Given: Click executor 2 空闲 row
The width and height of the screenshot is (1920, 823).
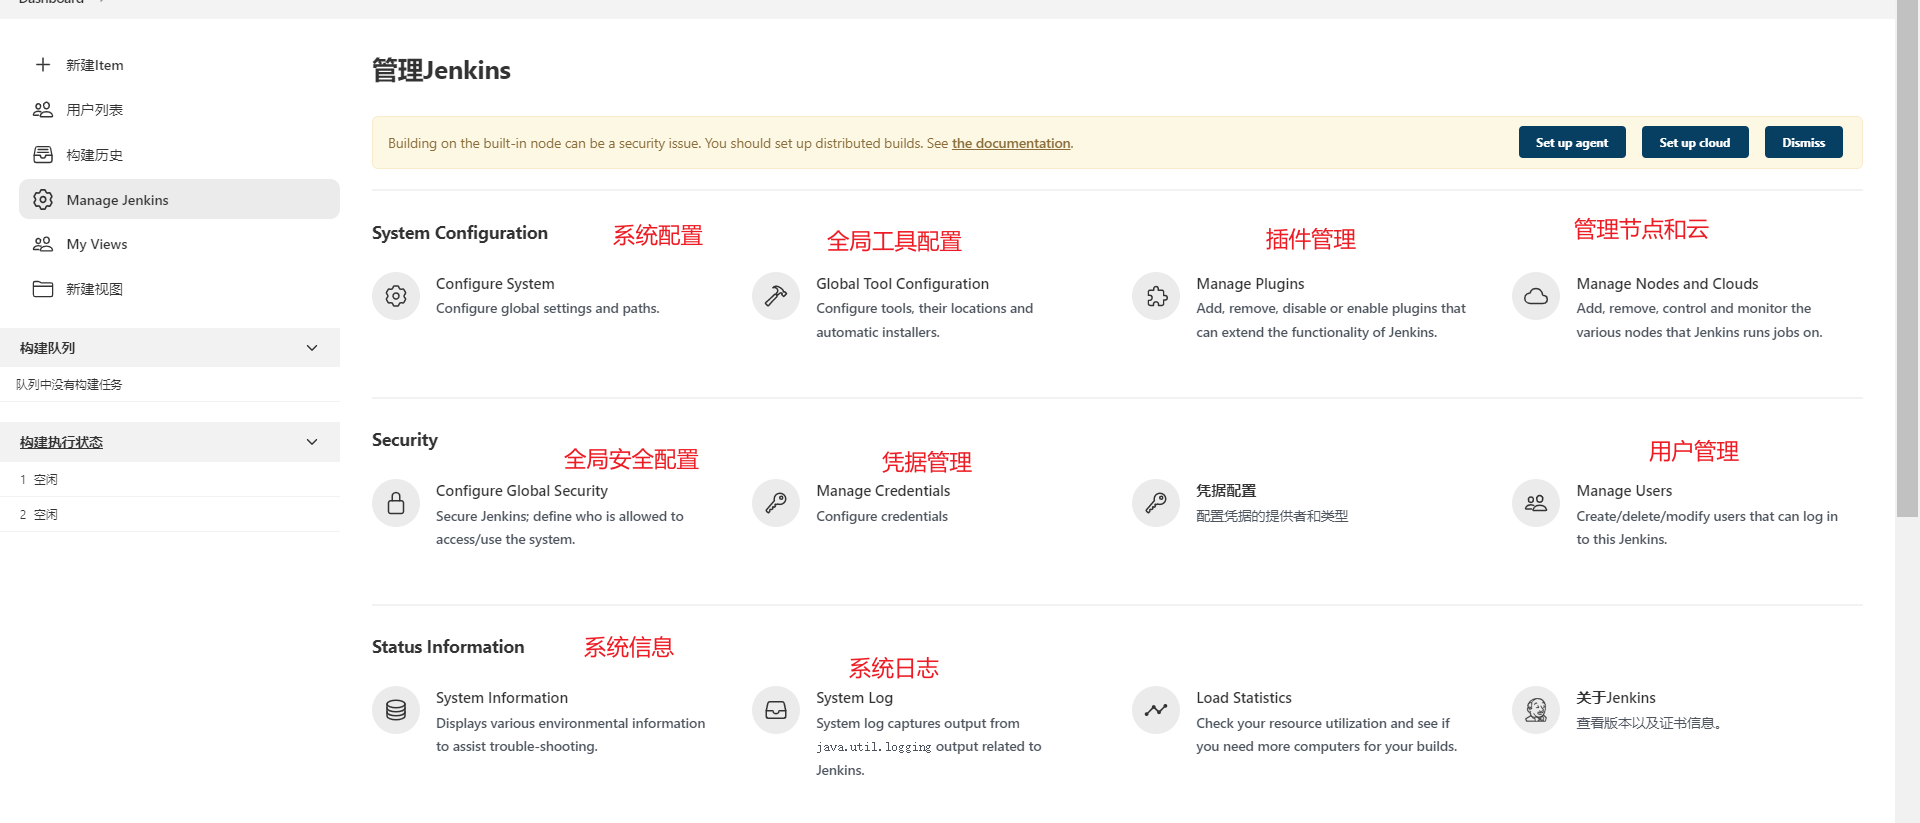Looking at the screenshot, I should click(170, 514).
